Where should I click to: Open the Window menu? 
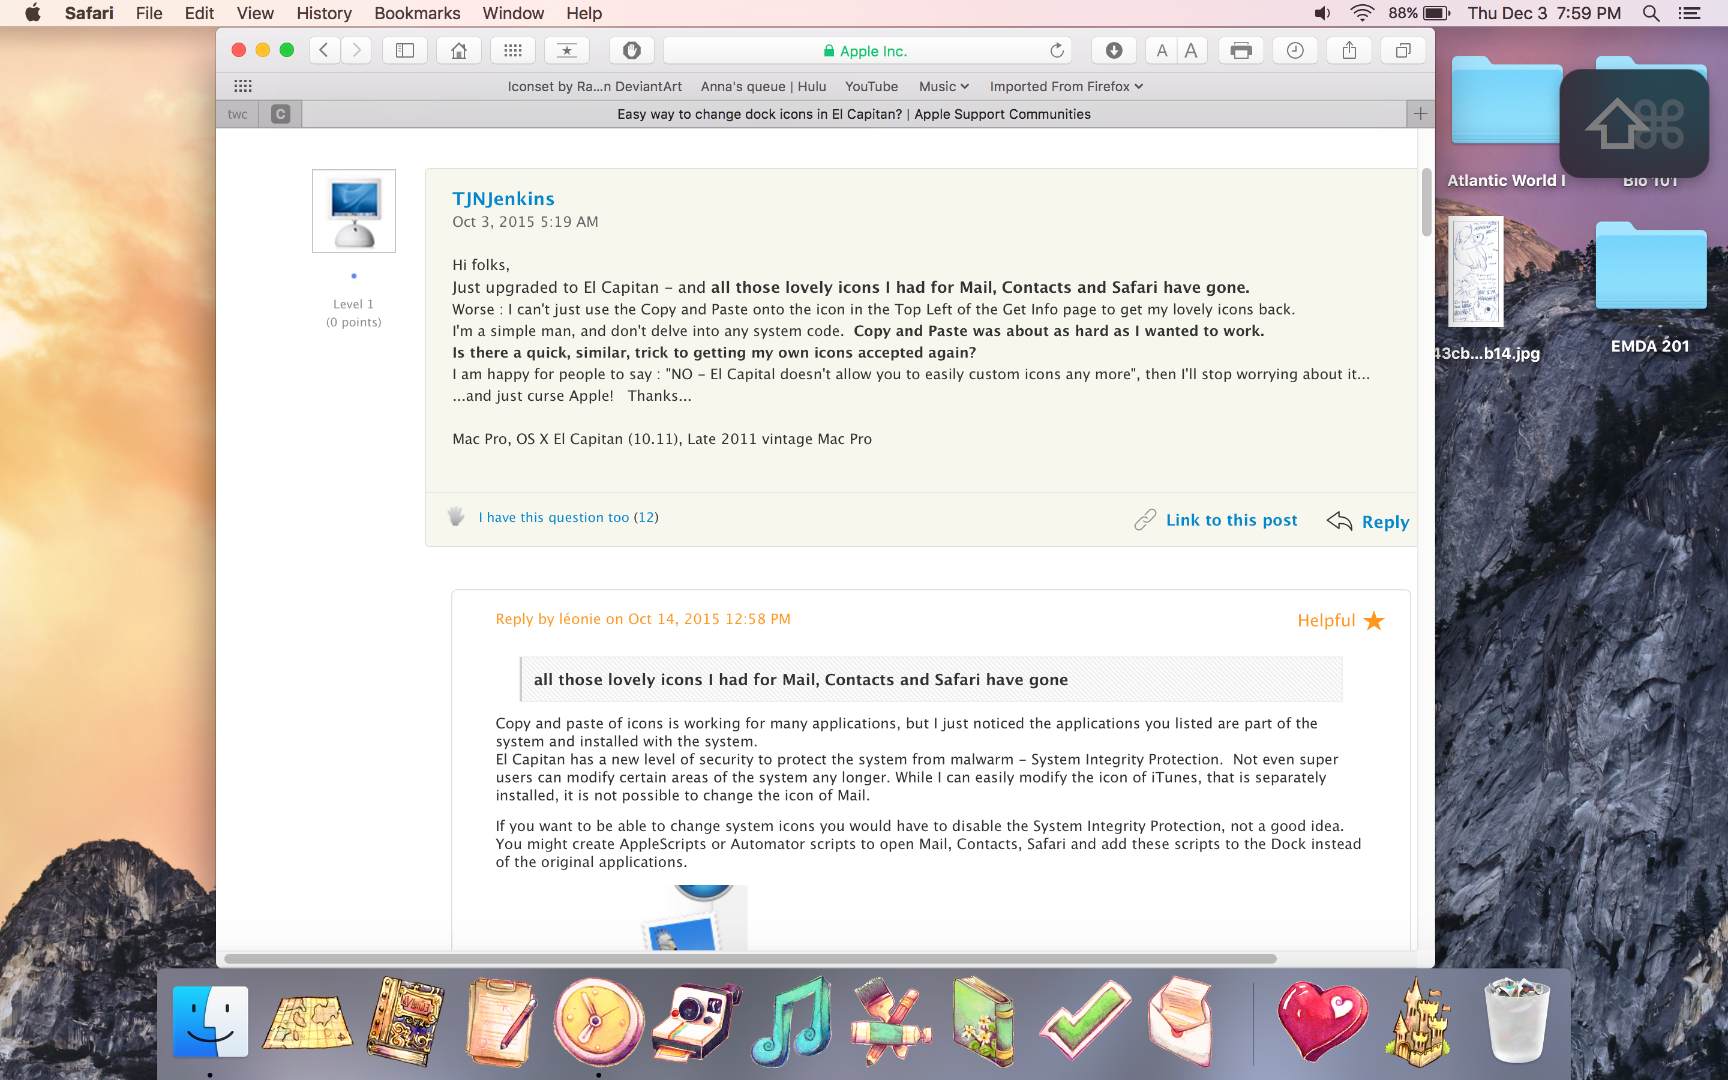click(x=513, y=13)
